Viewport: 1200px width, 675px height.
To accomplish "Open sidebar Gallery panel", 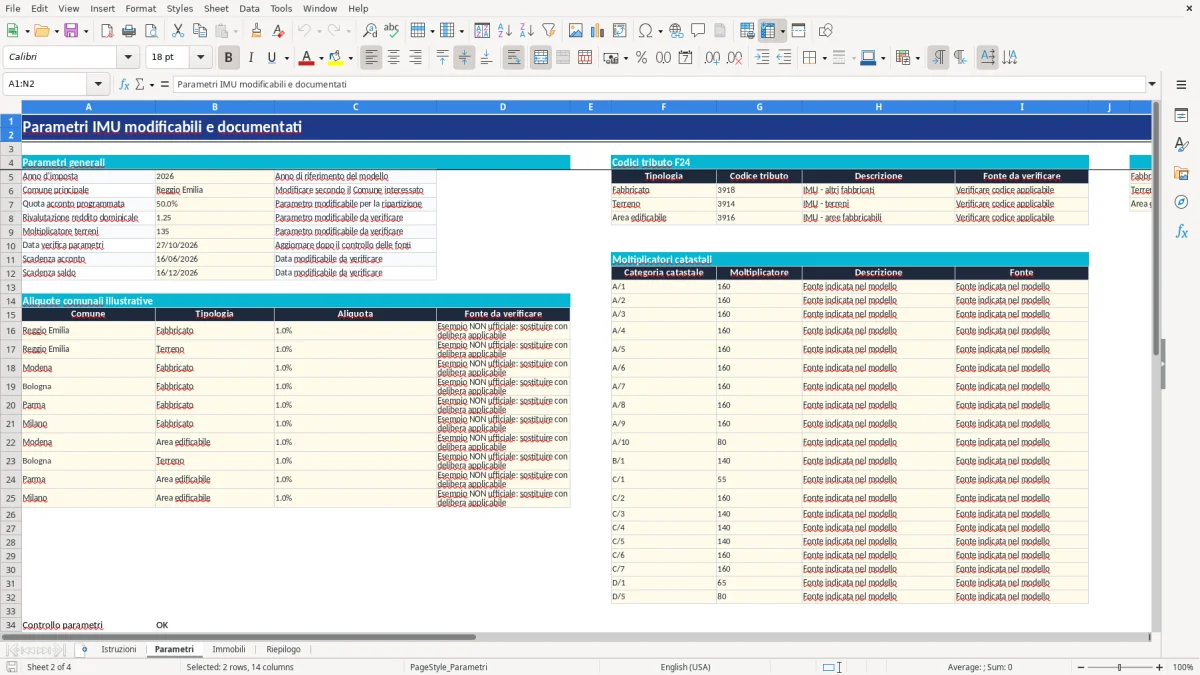I will (1181, 173).
